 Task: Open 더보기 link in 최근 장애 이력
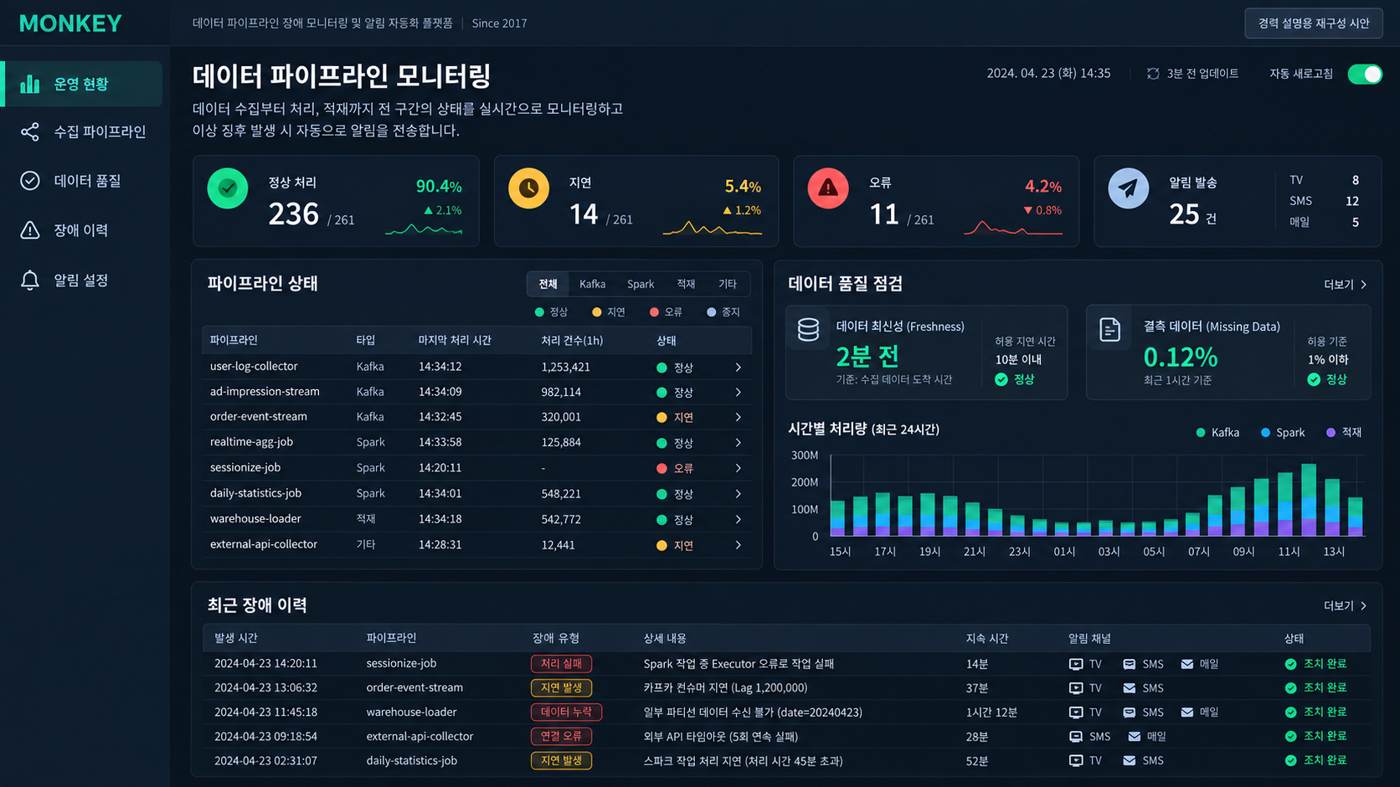1345,606
